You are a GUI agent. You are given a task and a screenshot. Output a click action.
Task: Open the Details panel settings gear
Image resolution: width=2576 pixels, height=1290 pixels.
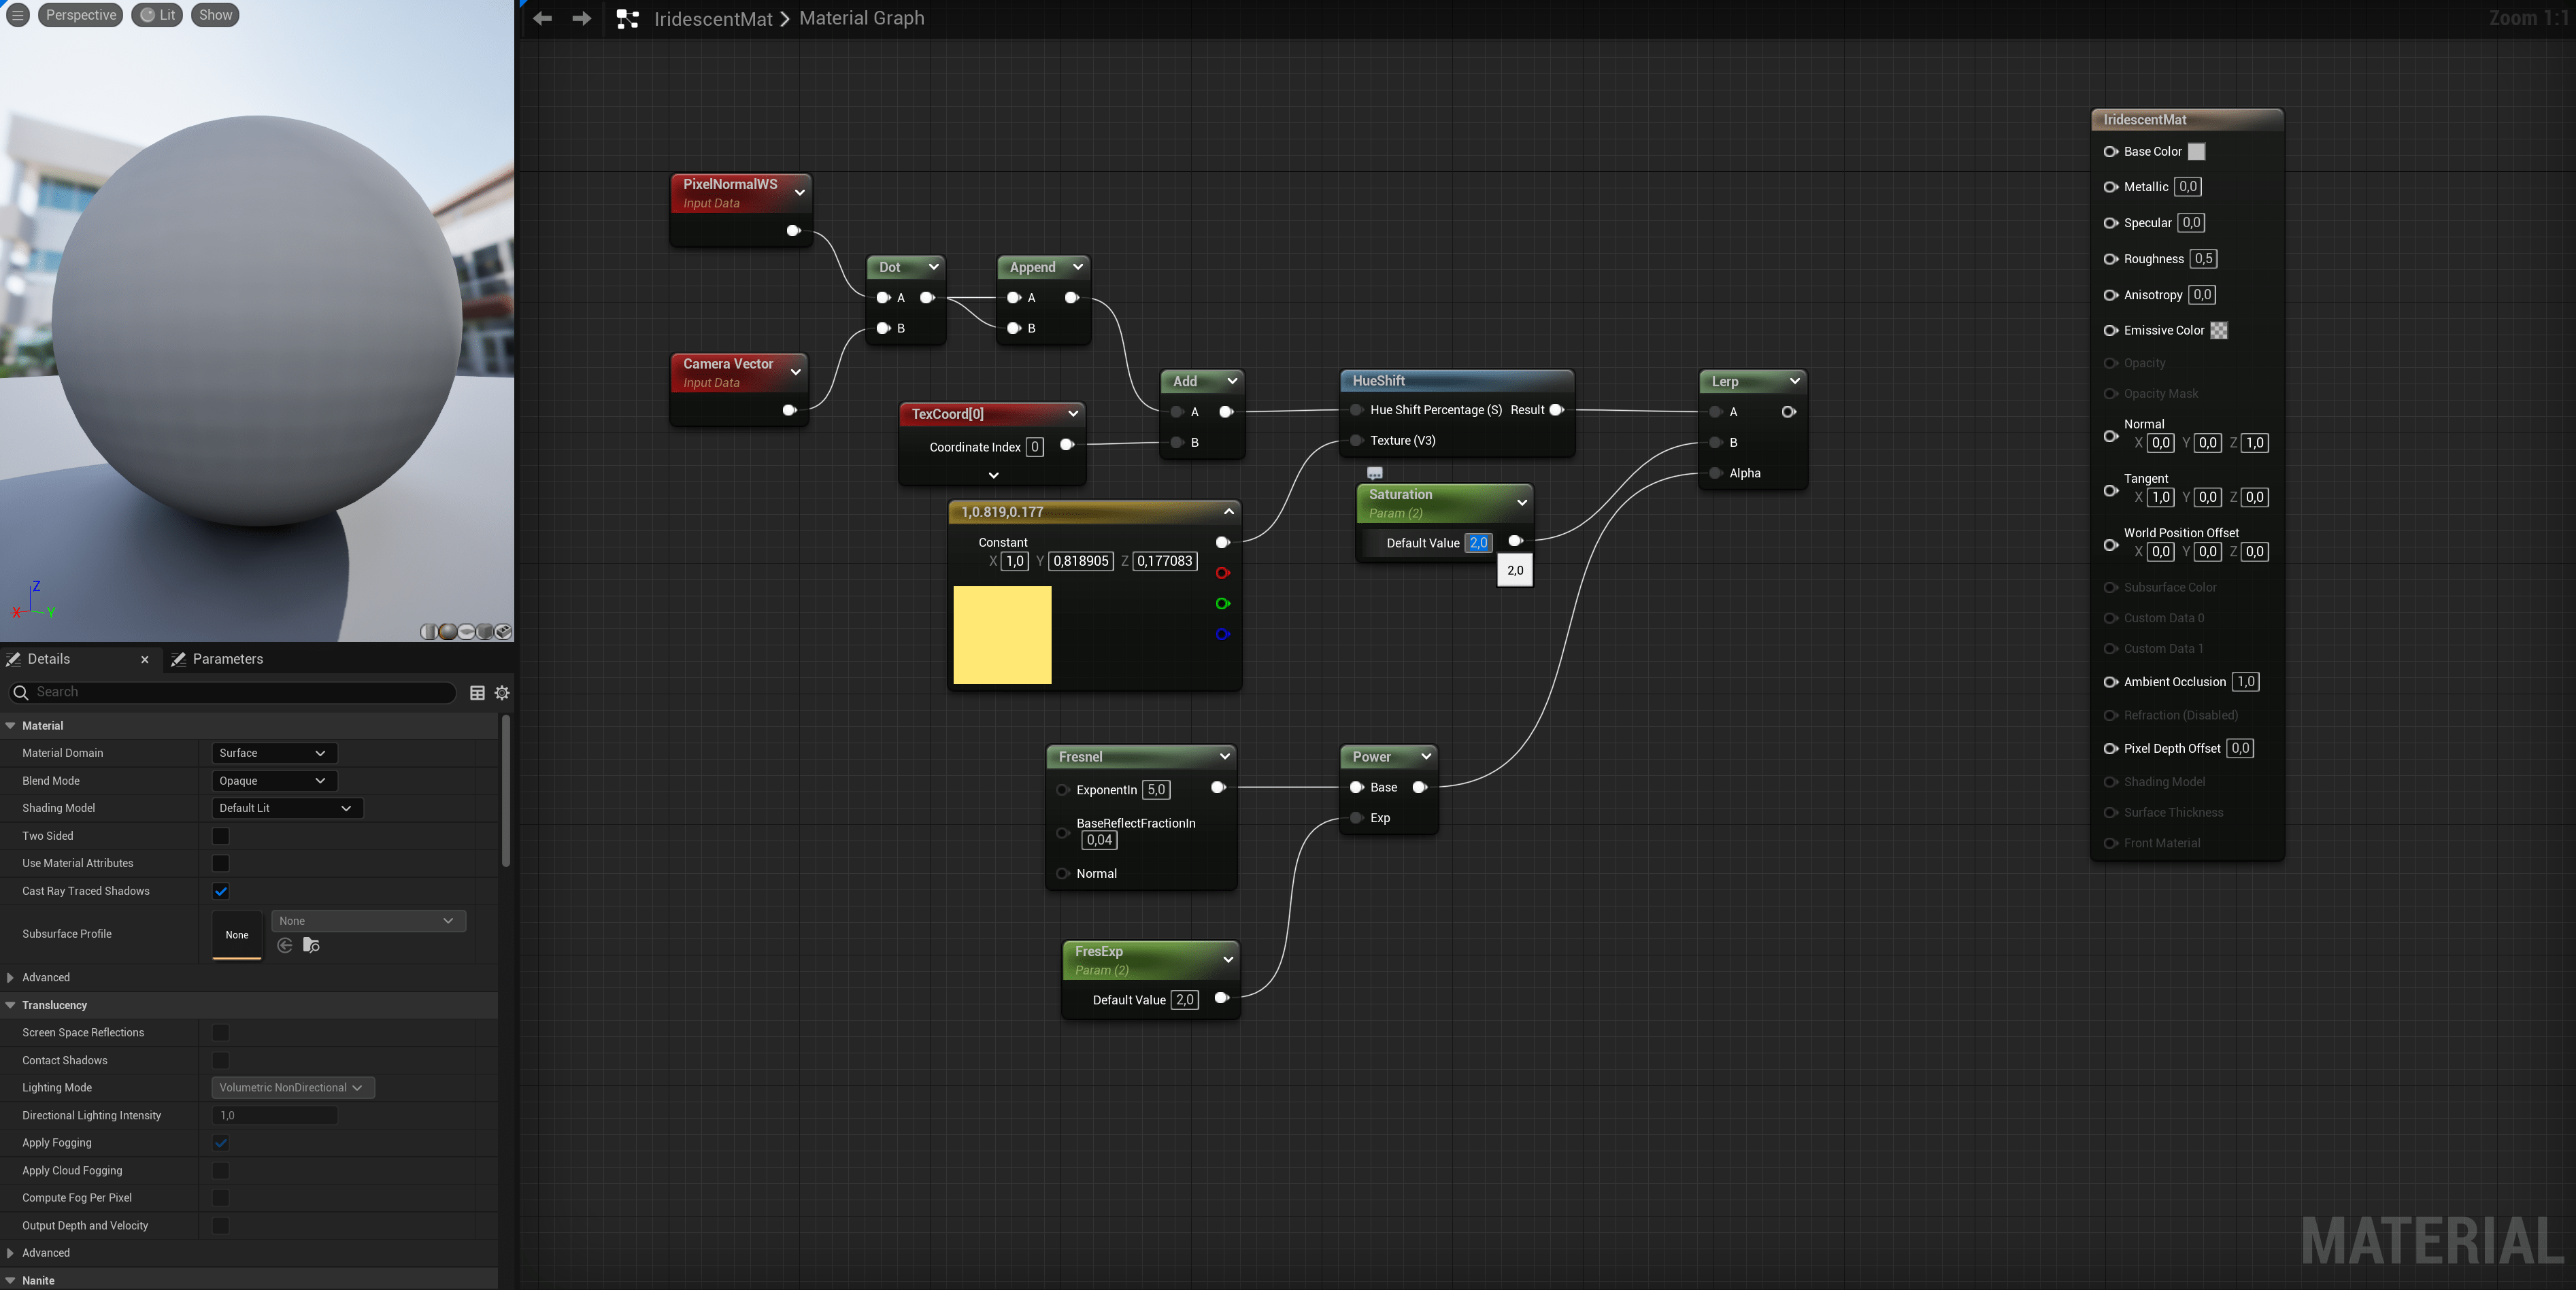502,692
